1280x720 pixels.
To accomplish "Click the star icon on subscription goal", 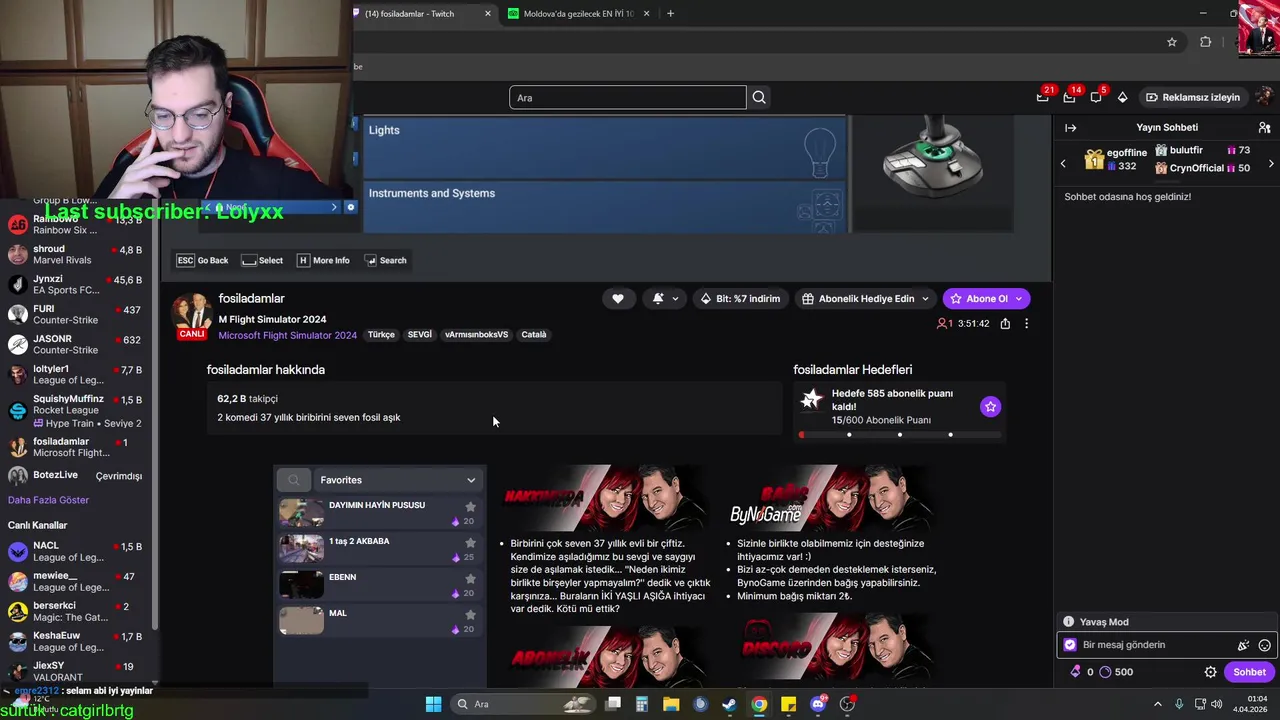I will pos(990,406).
